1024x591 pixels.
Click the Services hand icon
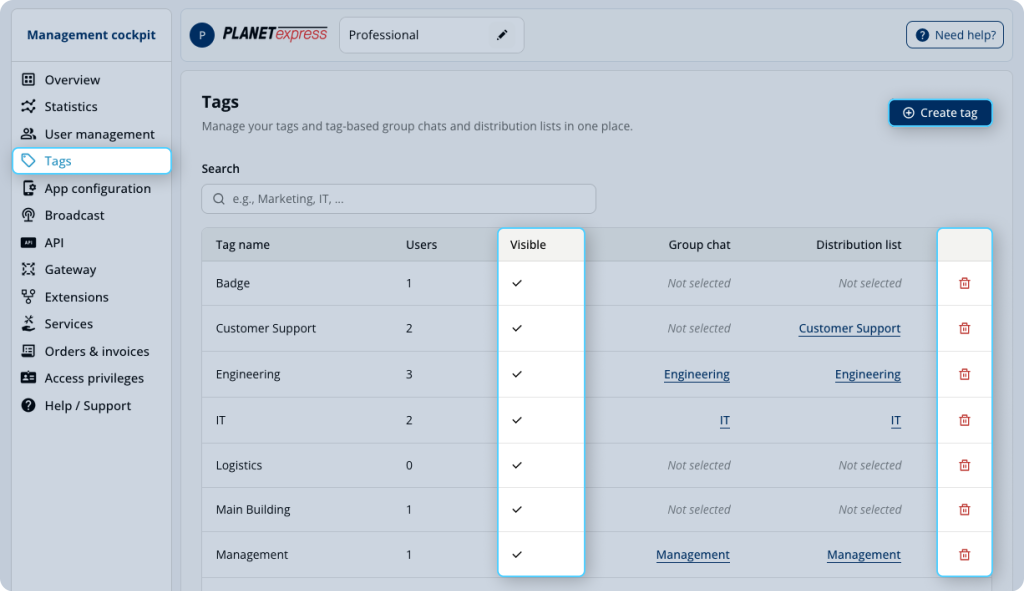click(28, 323)
